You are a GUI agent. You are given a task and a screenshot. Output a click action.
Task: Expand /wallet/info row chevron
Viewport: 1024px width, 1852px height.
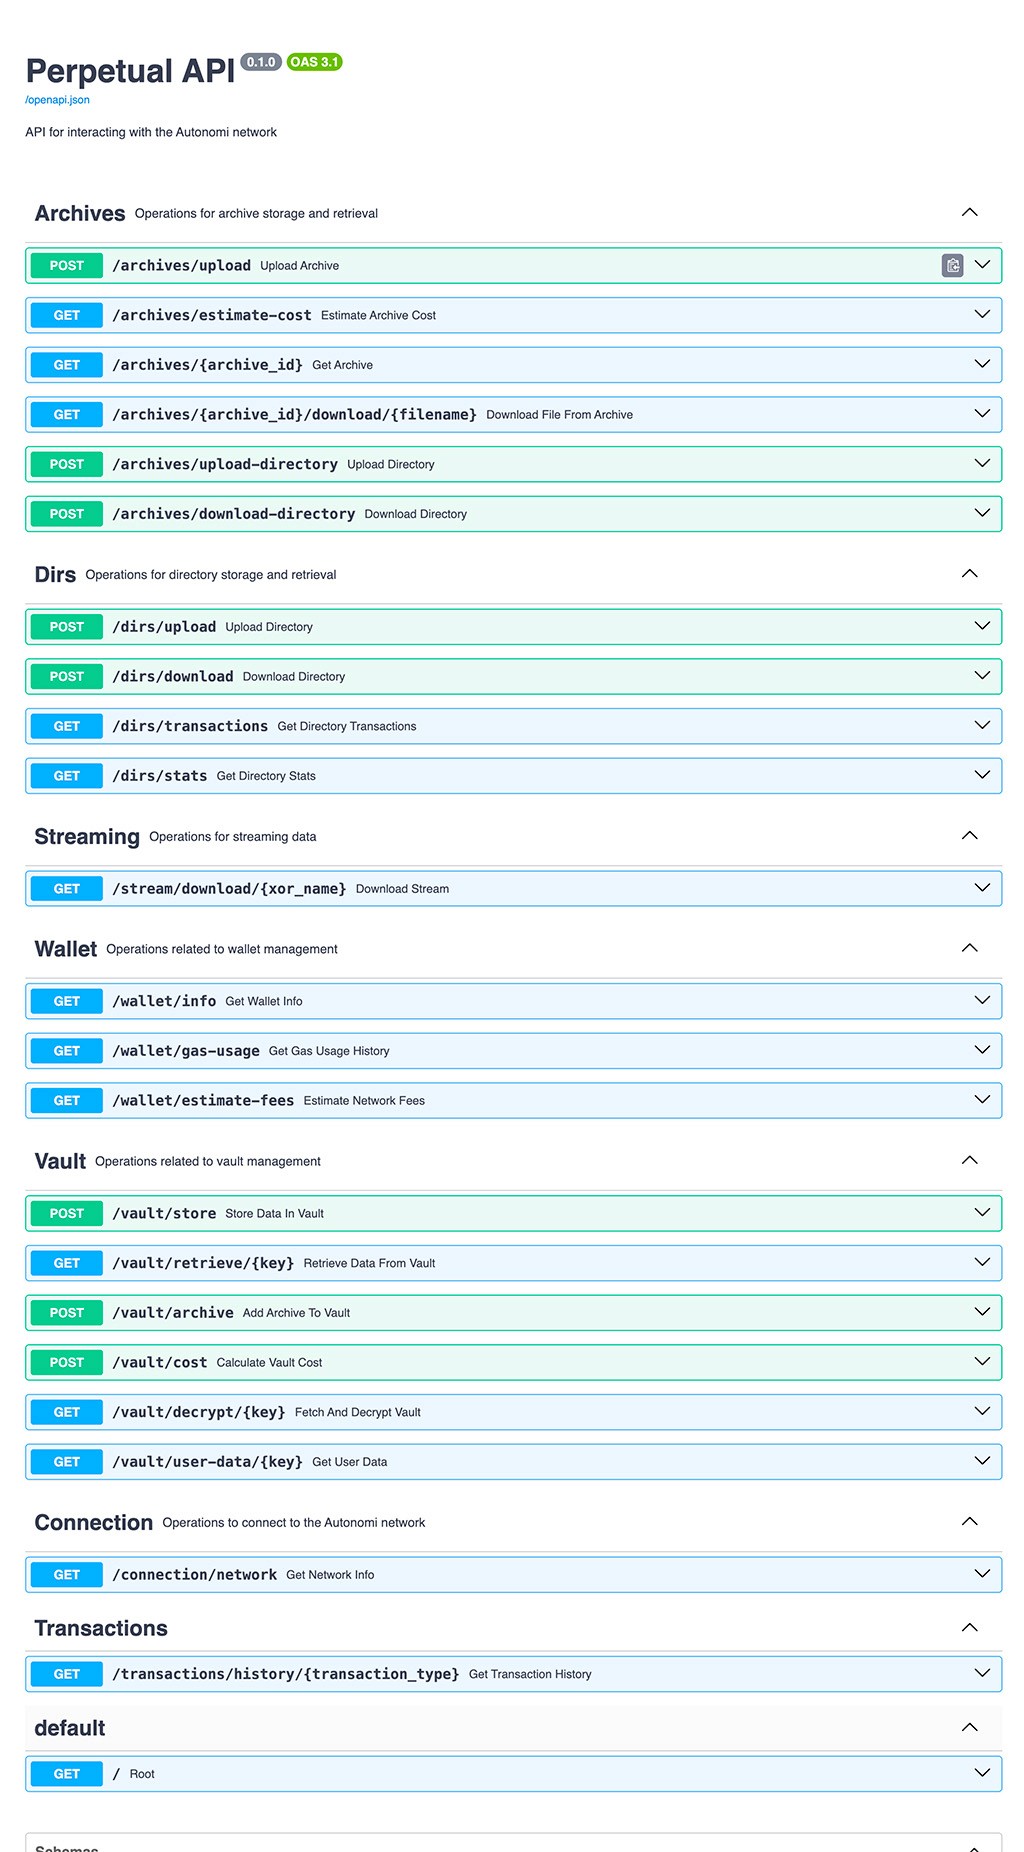coord(982,1001)
